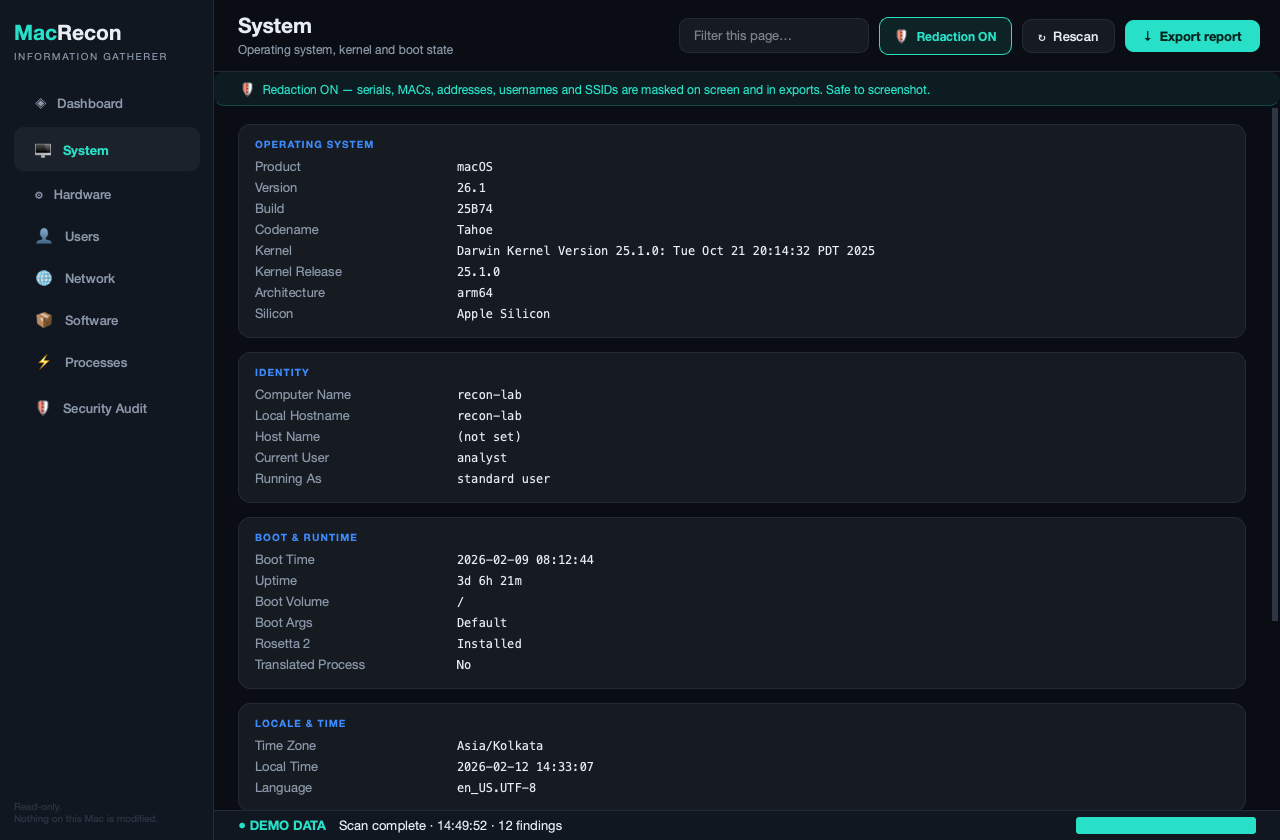Click the BOOT & RUNTIME section heading
1280x840 pixels.
306,537
